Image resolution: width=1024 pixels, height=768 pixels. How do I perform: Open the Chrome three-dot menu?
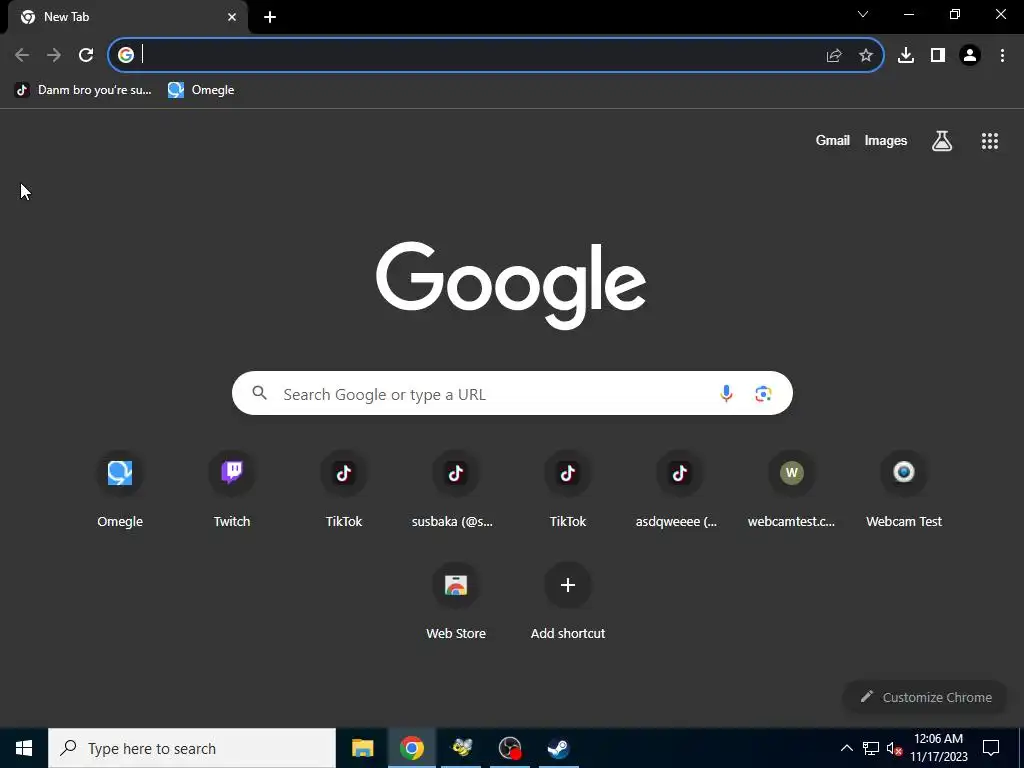(x=1002, y=56)
